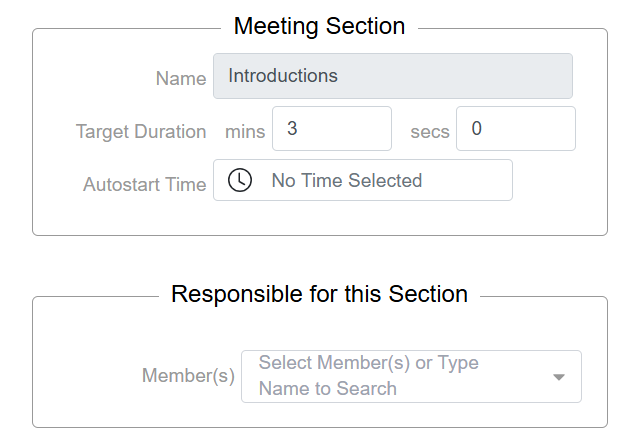This screenshot has height=436, width=643.
Task: Click the digit 0 in the secs field
Action: point(477,128)
